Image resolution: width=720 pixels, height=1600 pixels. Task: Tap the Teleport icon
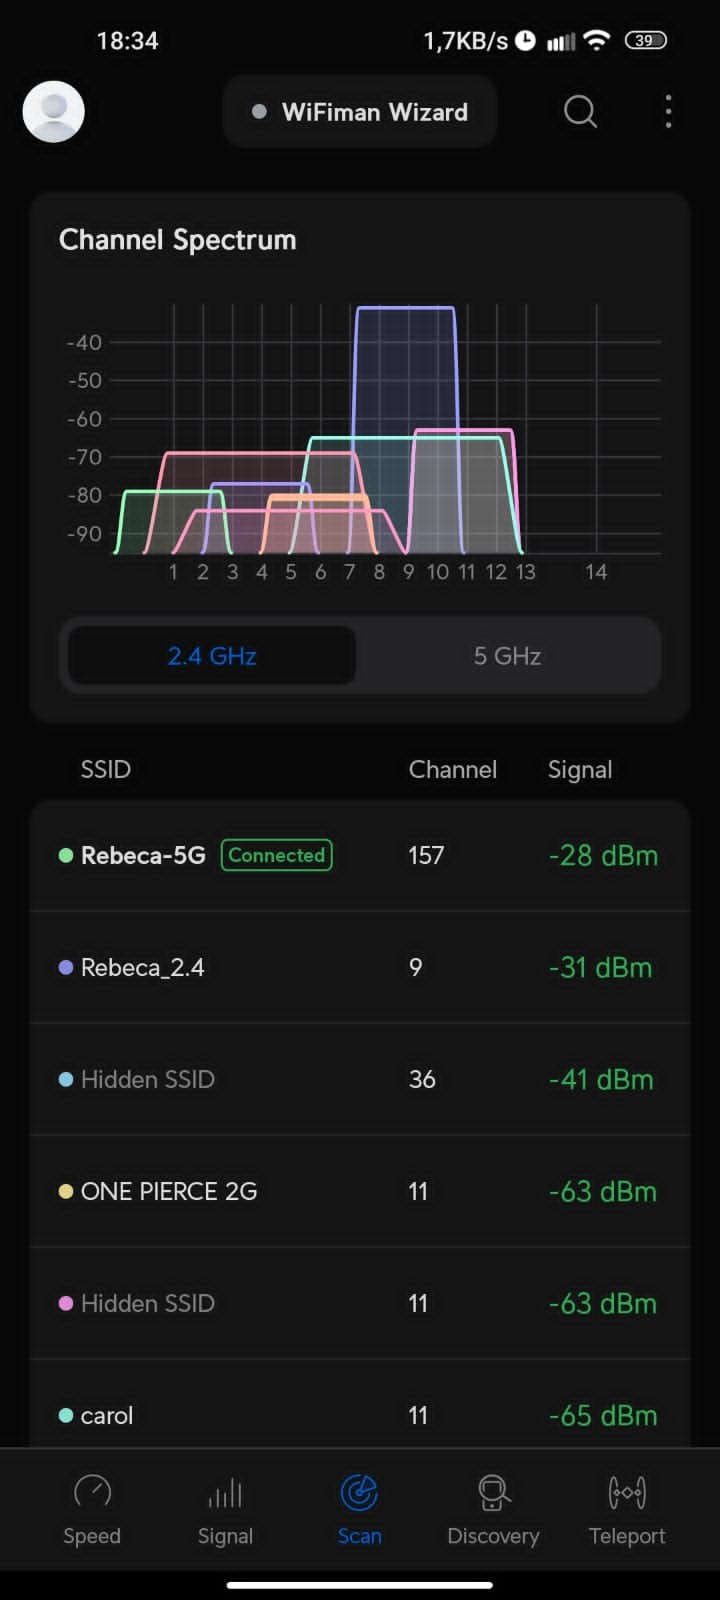pos(627,1493)
